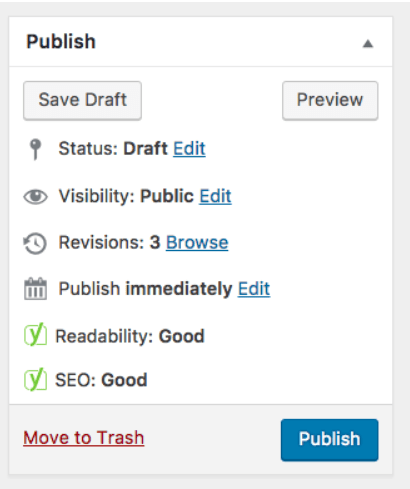Click the publish schedule calendar icon

point(35,289)
